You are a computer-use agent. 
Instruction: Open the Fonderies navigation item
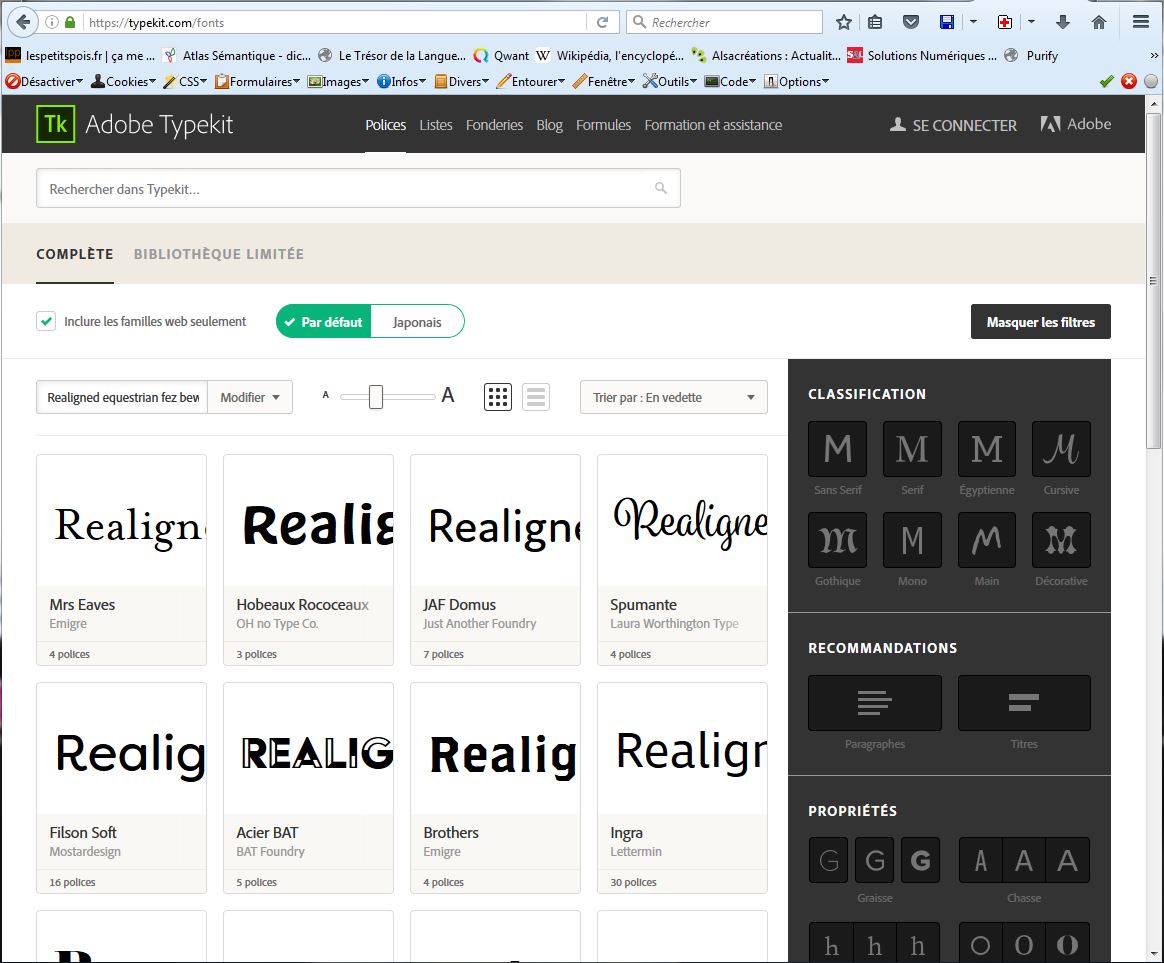pos(494,125)
